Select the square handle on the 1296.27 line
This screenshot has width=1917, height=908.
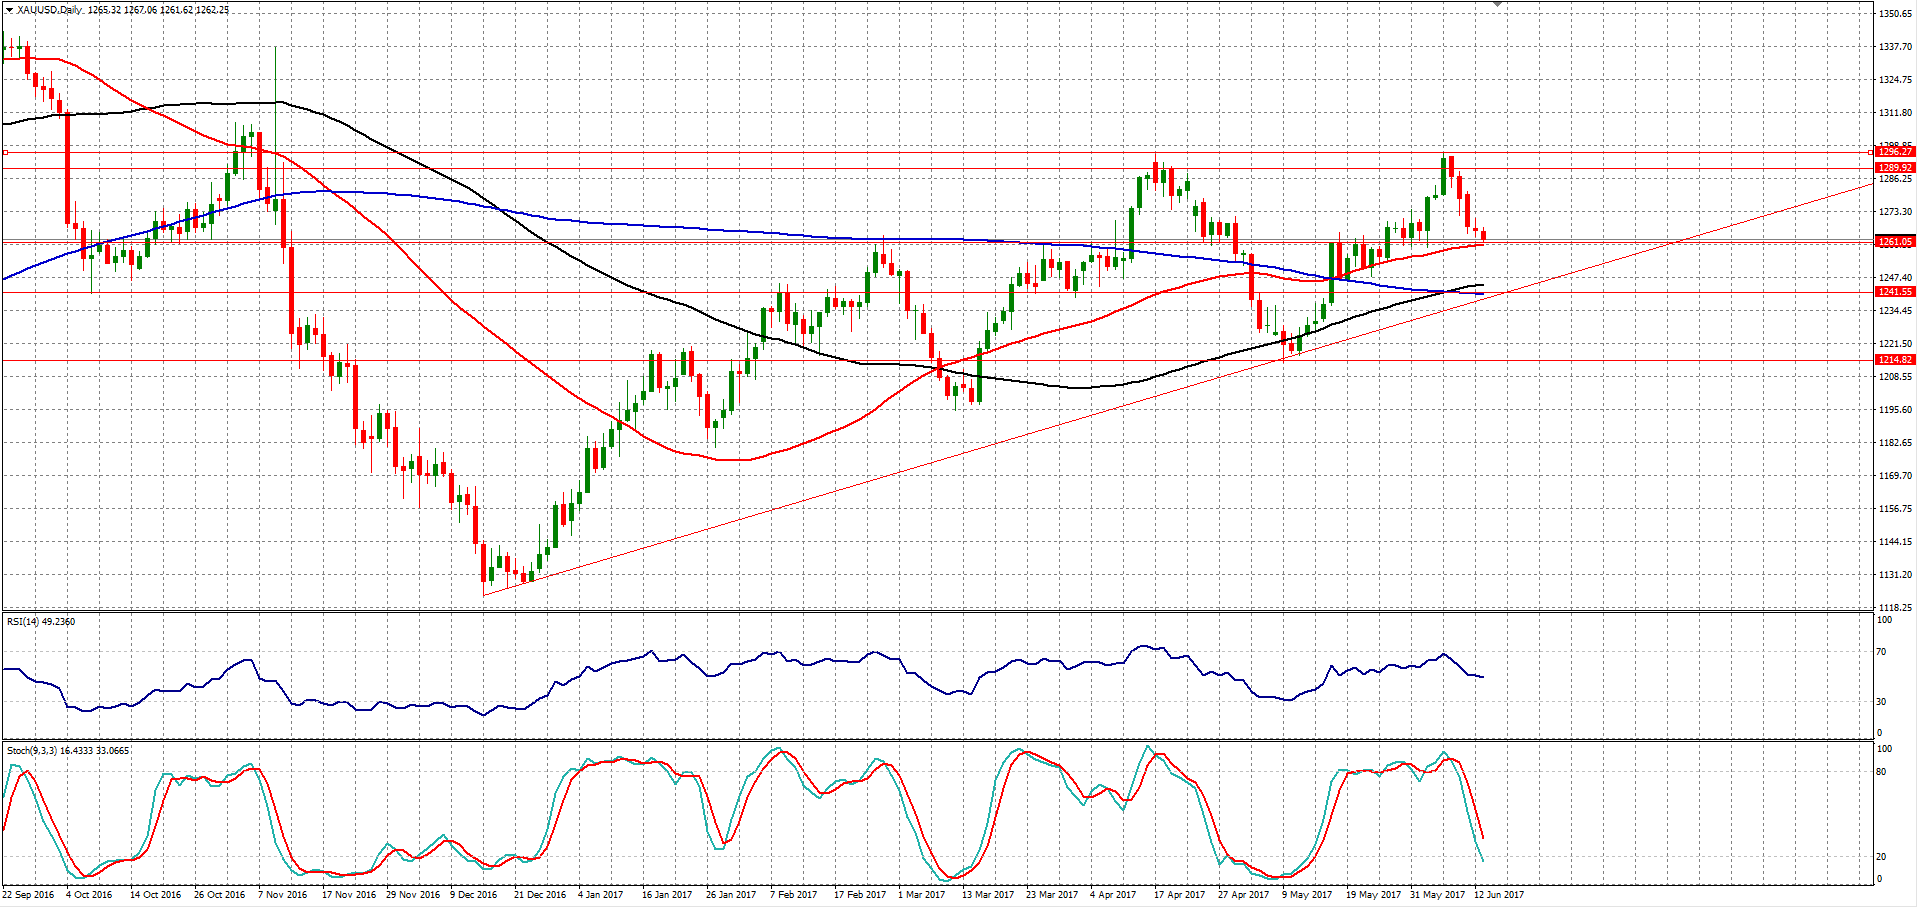coord(6,153)
